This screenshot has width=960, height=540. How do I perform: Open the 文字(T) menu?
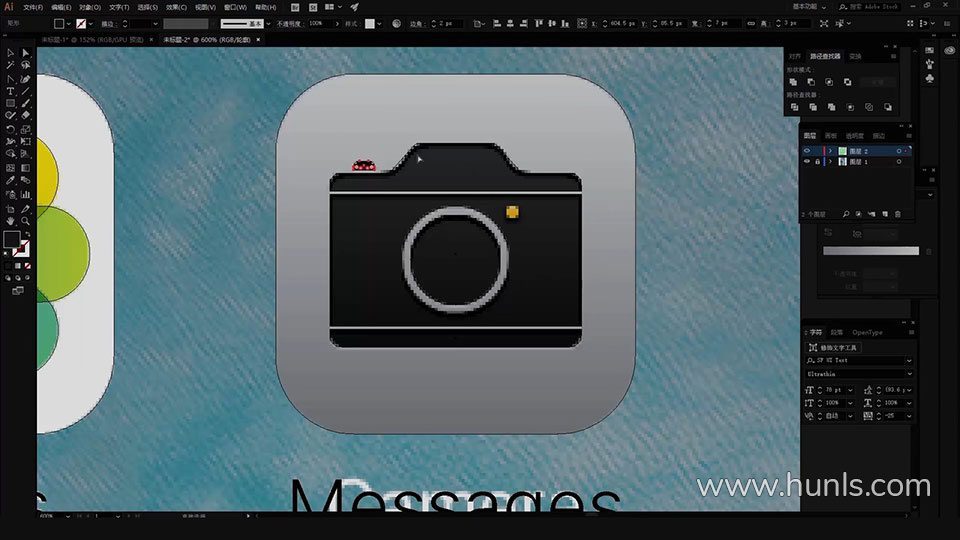point(119,7)
